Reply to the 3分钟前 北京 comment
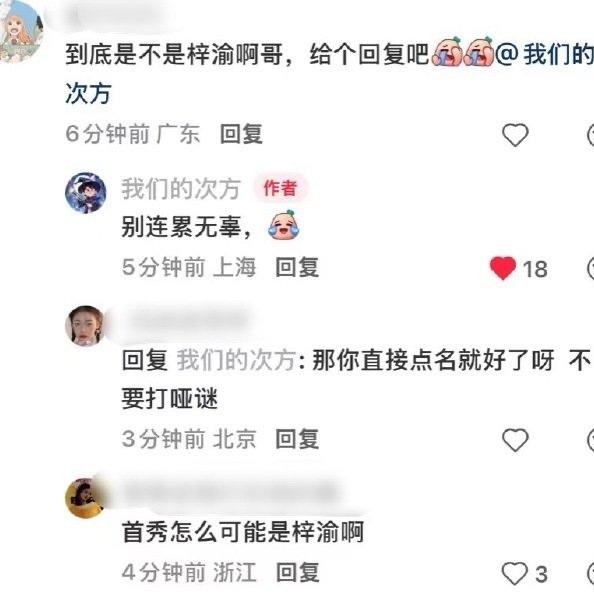This screenshot has height=594, width=594. tap(297, 439)
